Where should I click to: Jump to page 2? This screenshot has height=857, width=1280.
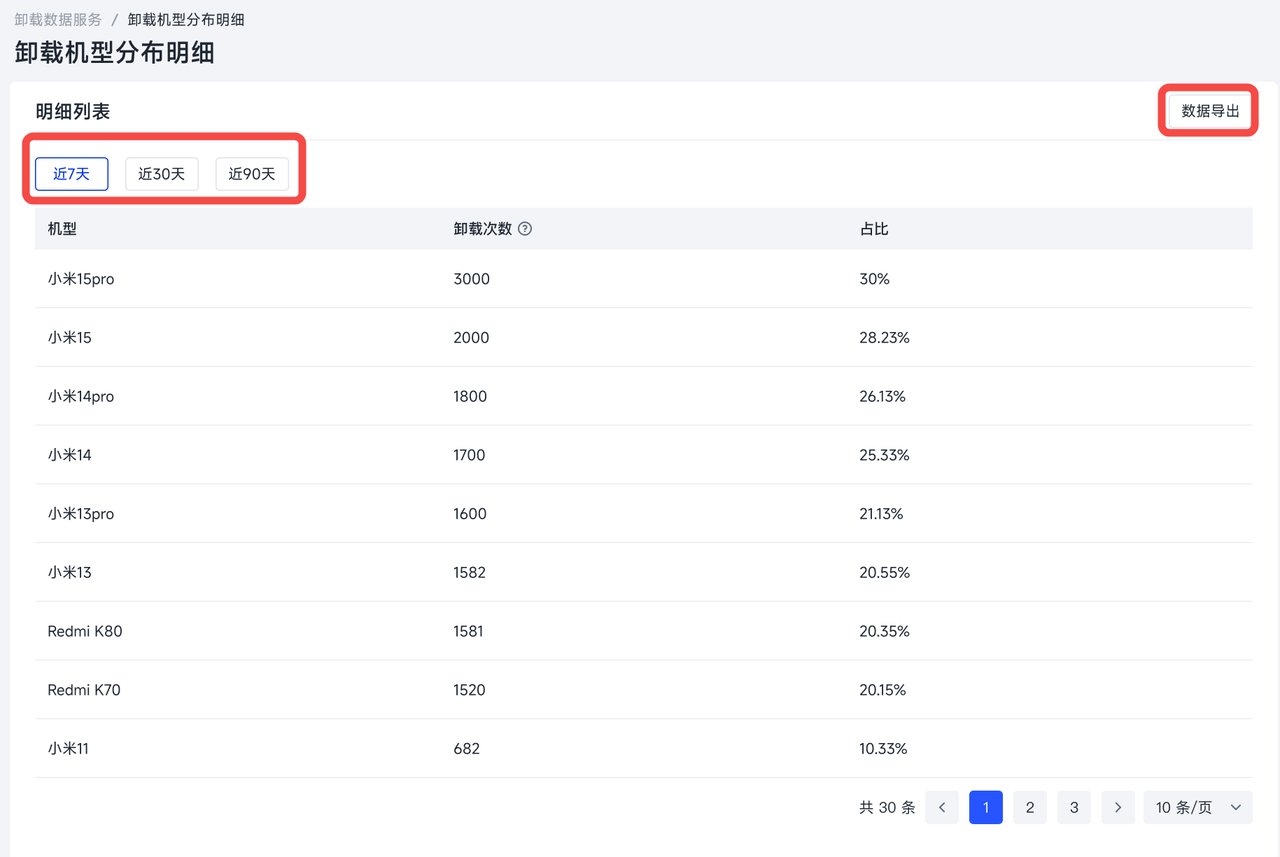1030,807
